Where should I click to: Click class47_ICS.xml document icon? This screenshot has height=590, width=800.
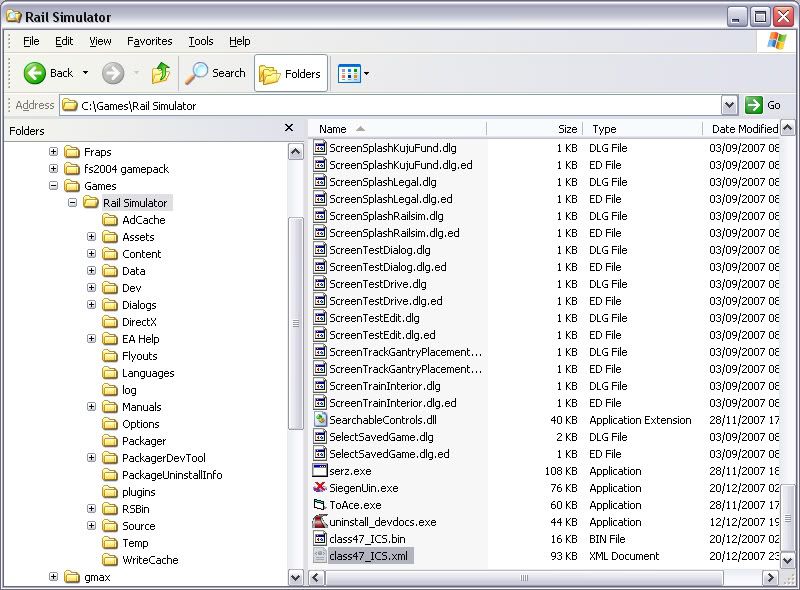tap(320, 556)
